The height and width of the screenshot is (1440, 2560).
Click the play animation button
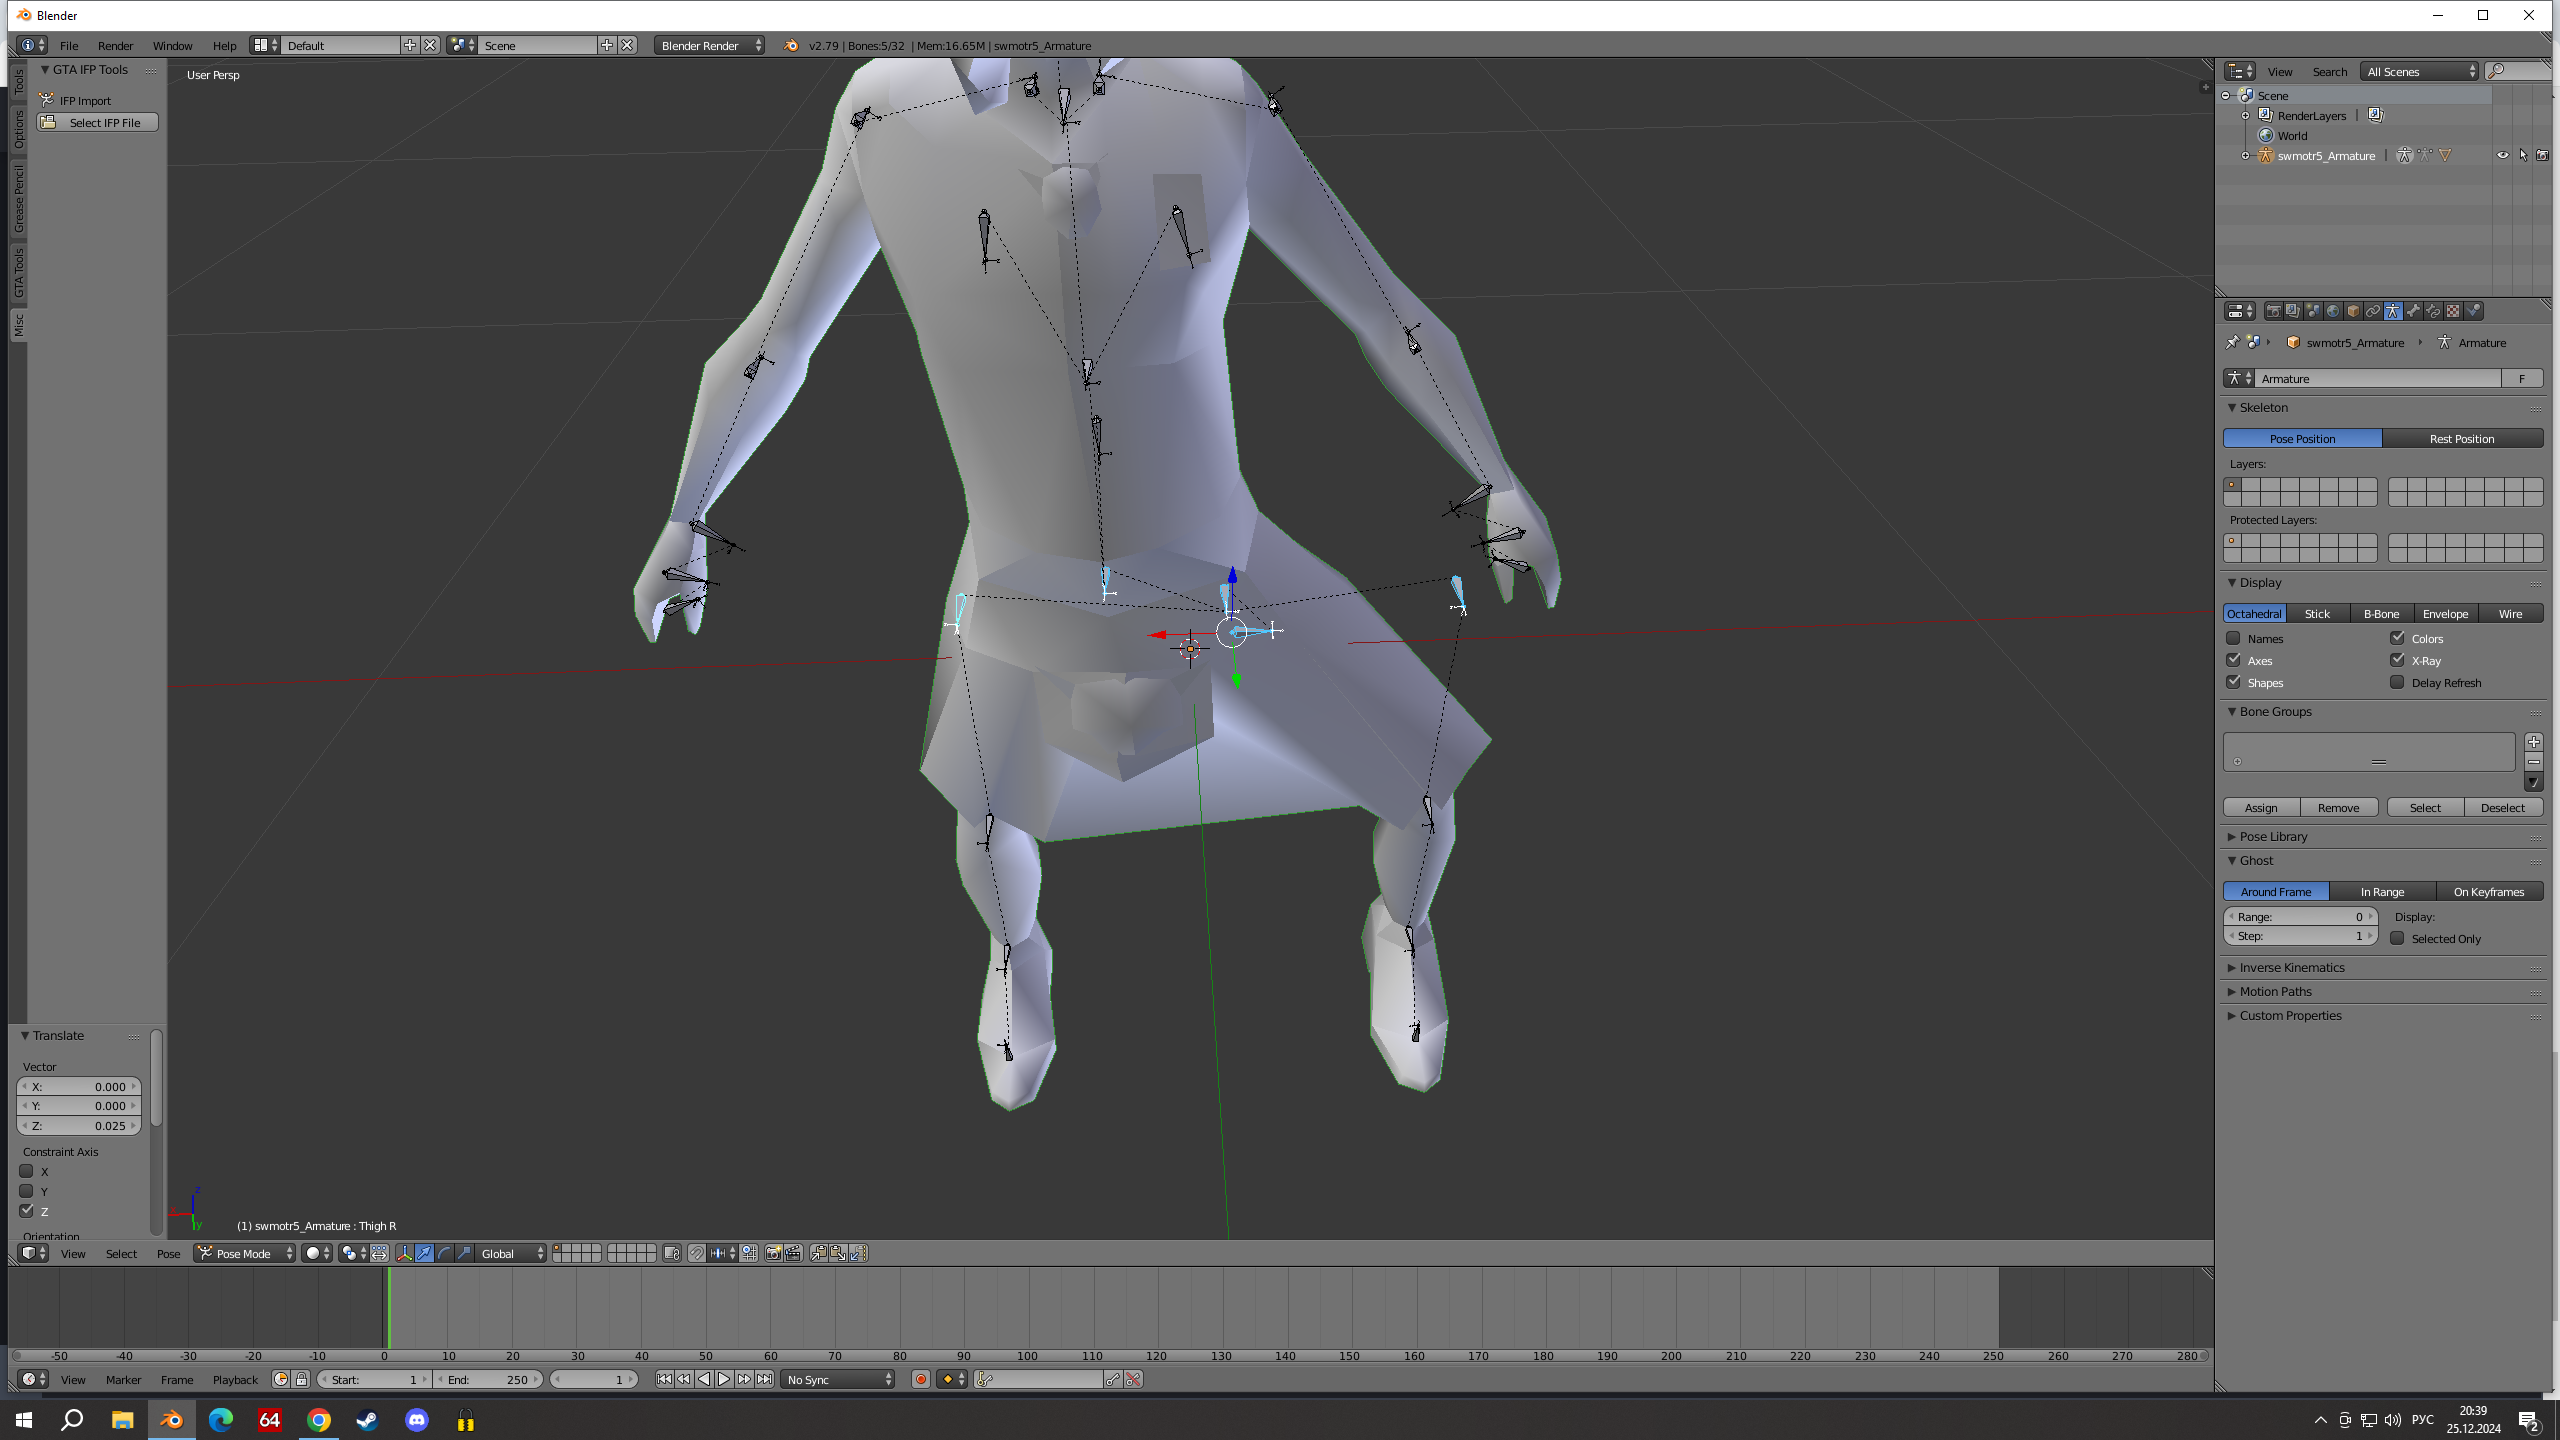[x=724, y=1379]
